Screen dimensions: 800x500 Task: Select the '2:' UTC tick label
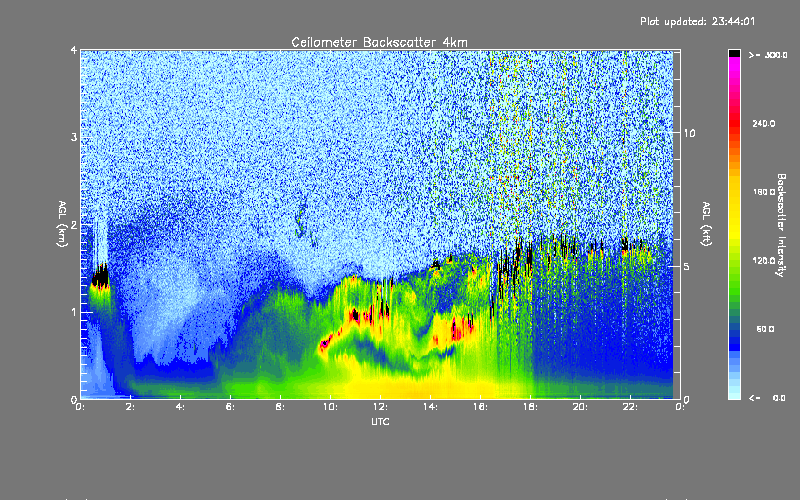coord(131,407)
